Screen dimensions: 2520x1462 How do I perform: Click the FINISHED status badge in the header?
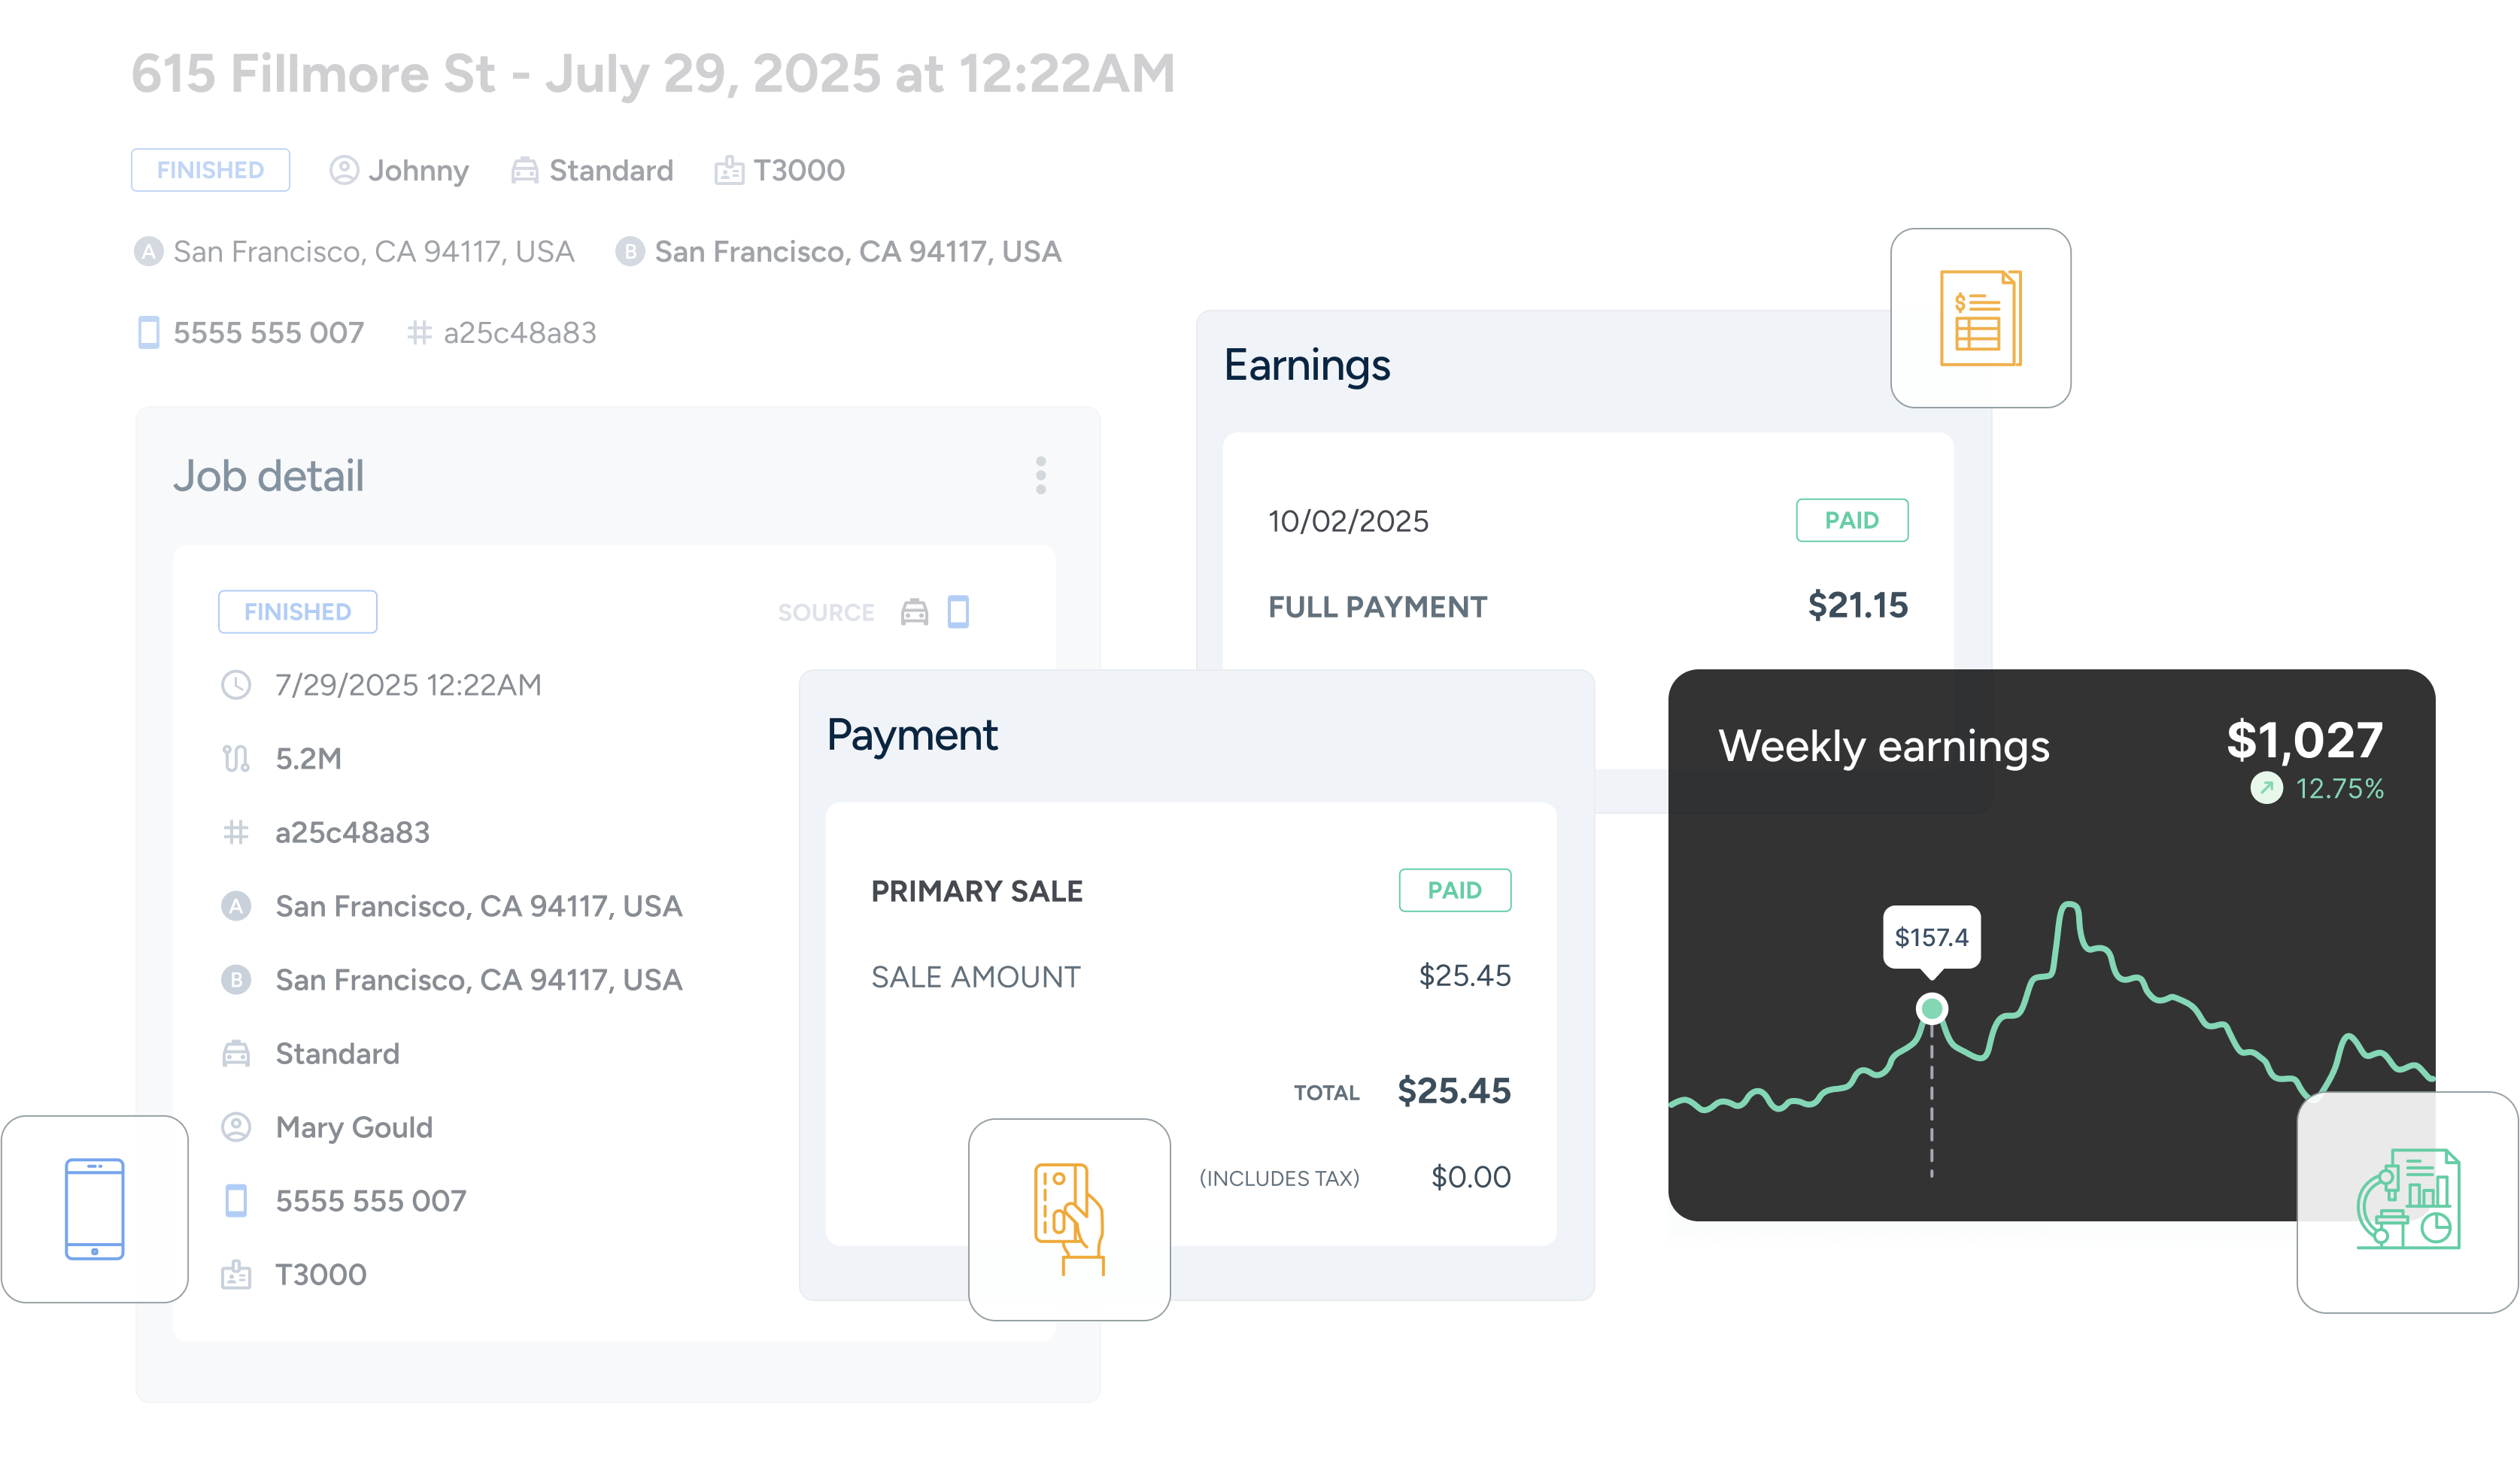point(210,170)
